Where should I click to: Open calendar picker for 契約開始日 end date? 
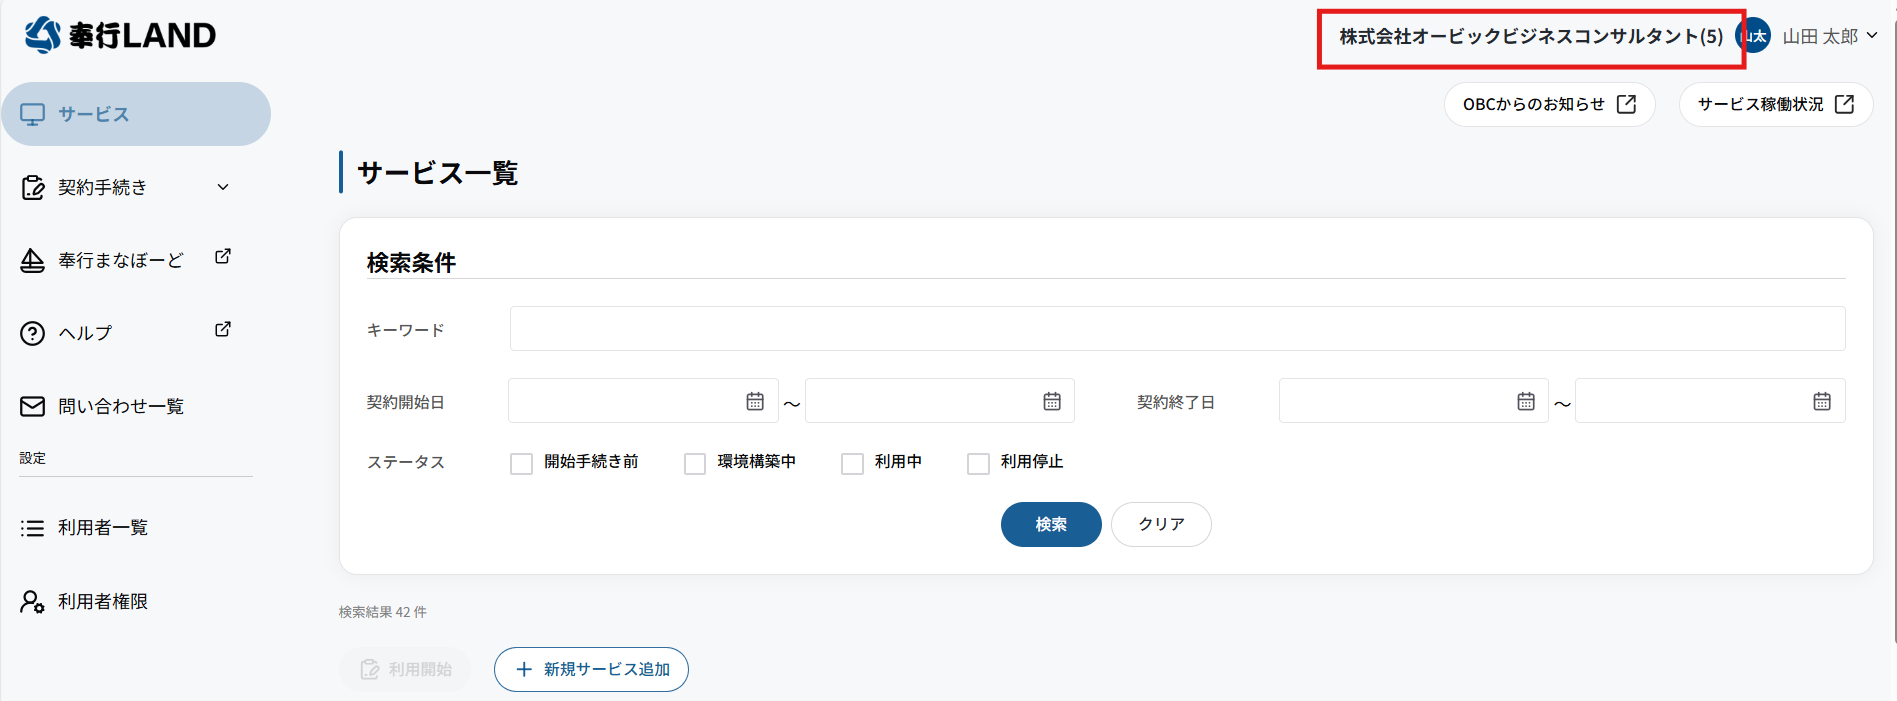point(1052,401)
